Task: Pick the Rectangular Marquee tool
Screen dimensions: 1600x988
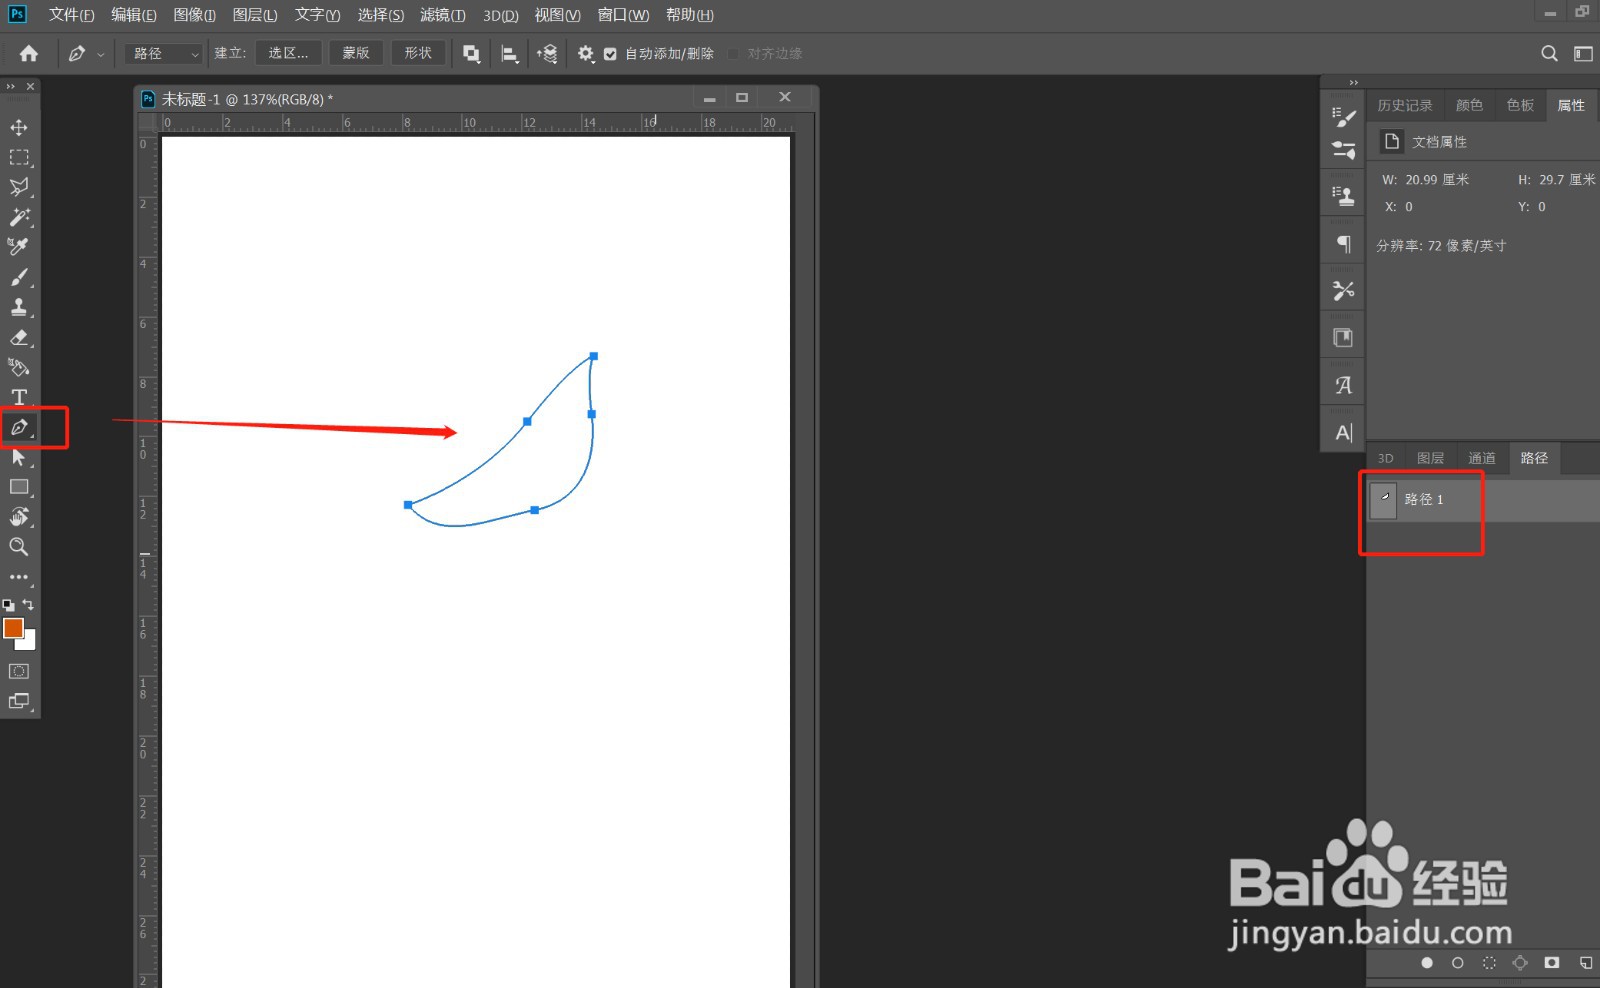Action: tap(19, 157)
